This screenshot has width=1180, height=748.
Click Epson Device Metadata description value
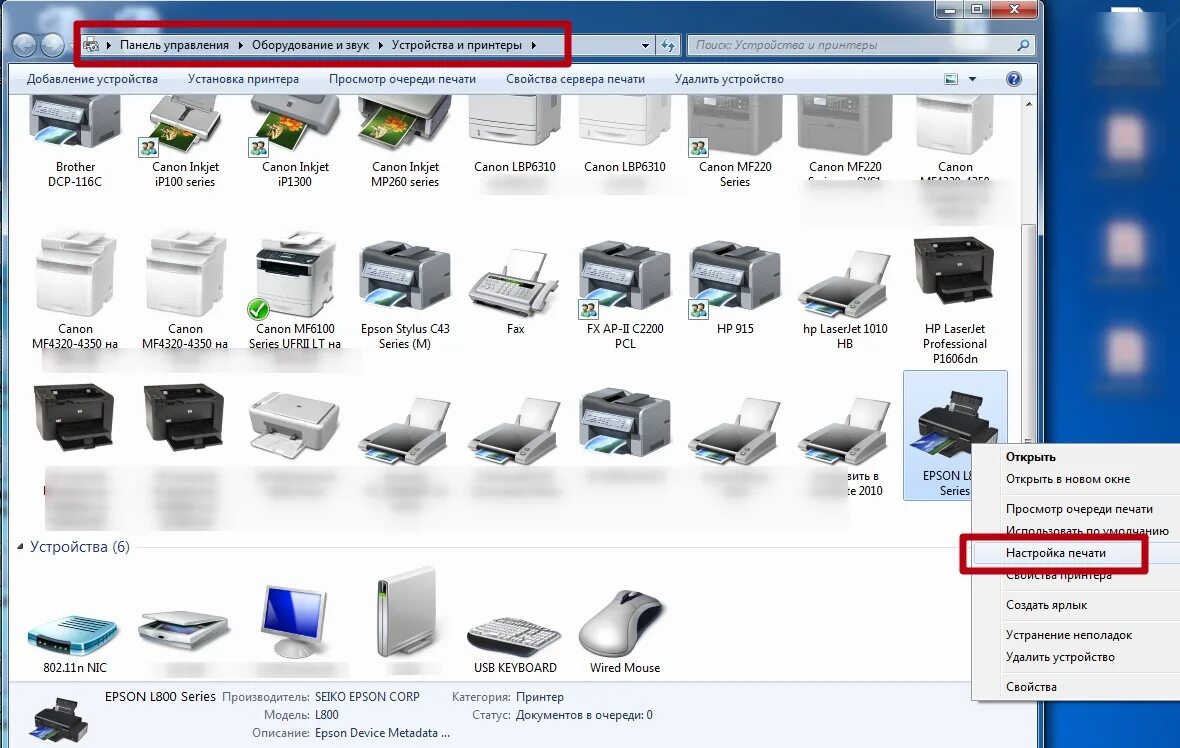[x=382, y=733]
